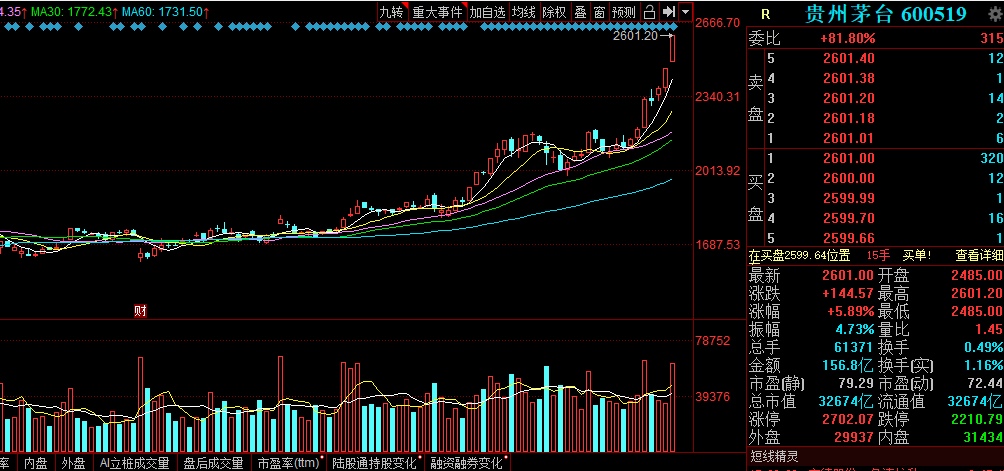This screenshot has width=1004, height=471.
Task: Click buy level 3 price 2599.99
Action: pos(850,198)
